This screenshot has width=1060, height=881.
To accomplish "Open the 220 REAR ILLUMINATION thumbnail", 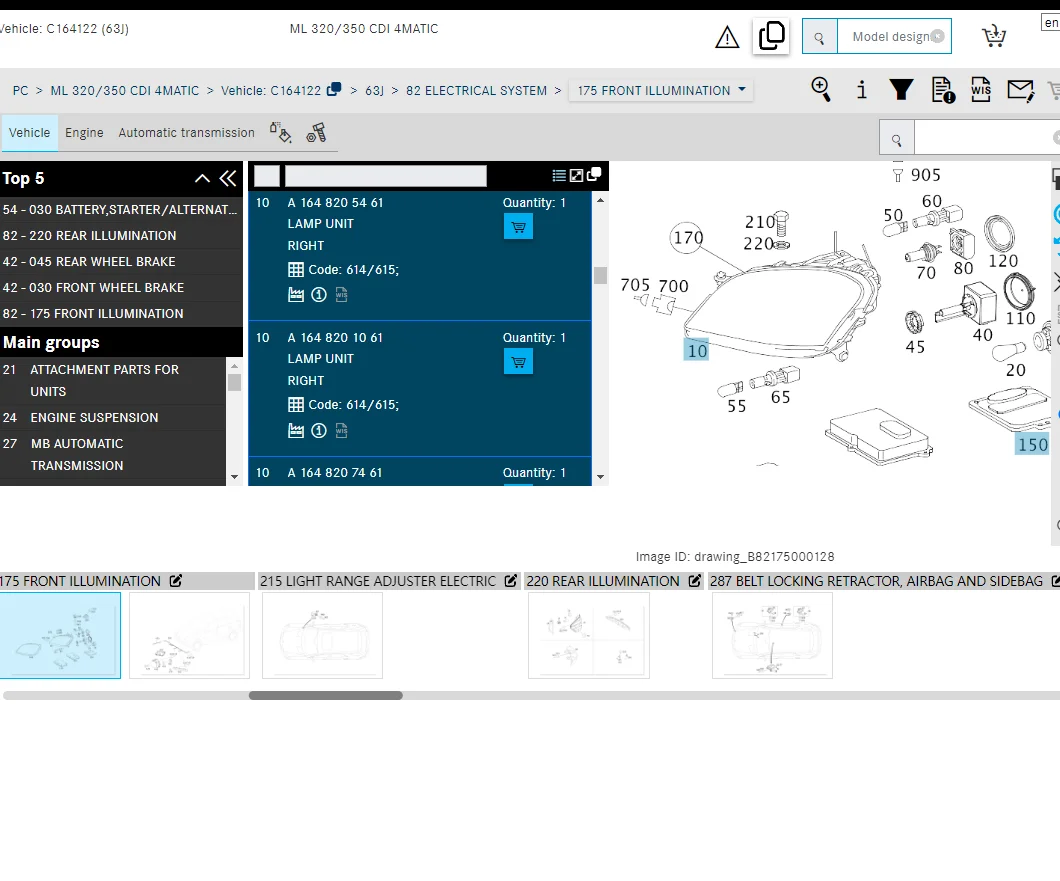I will coord(589,636).
